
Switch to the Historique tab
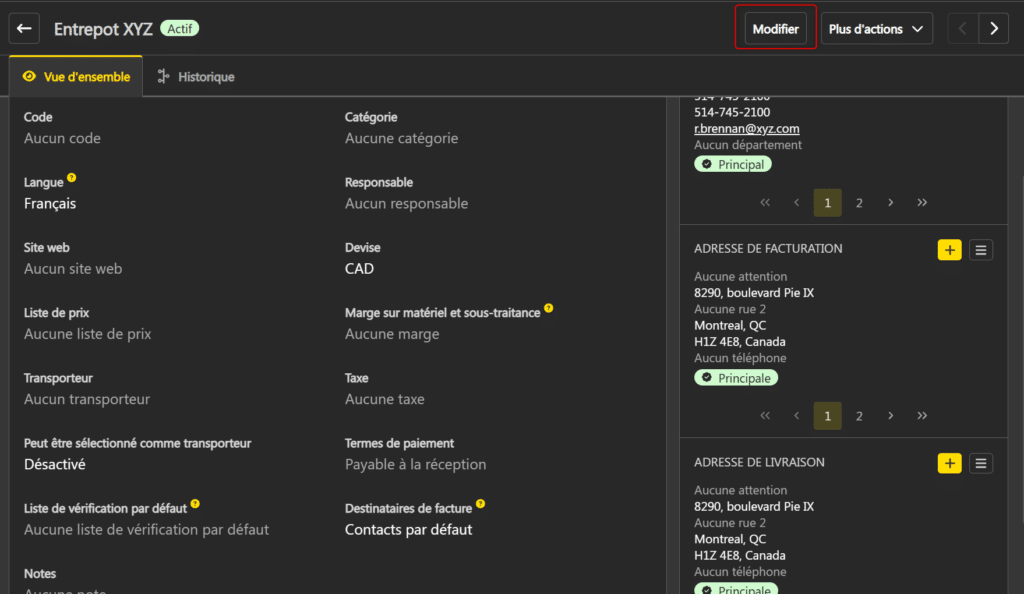click(x=196, y=77)
